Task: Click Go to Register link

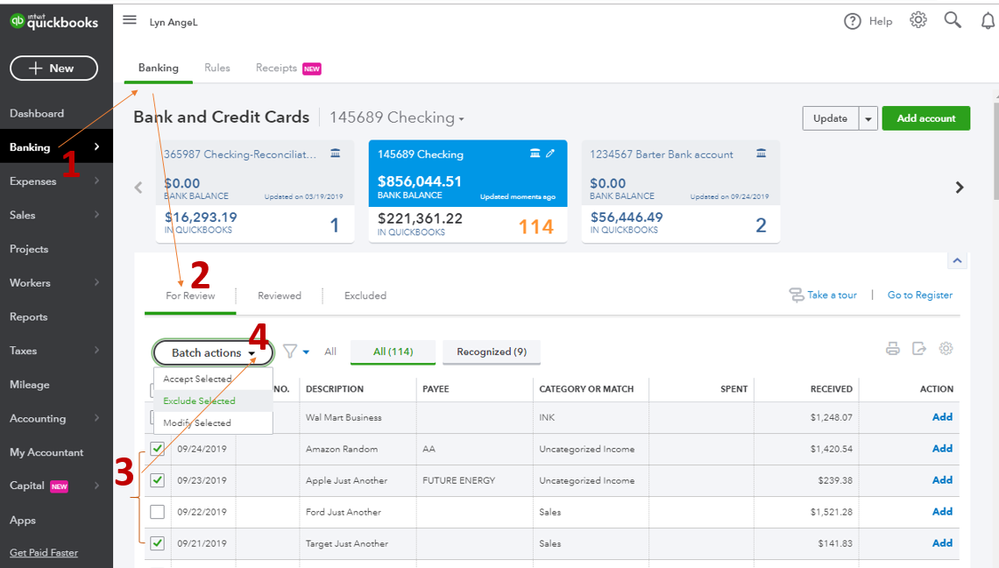Action: coord(920,295)
